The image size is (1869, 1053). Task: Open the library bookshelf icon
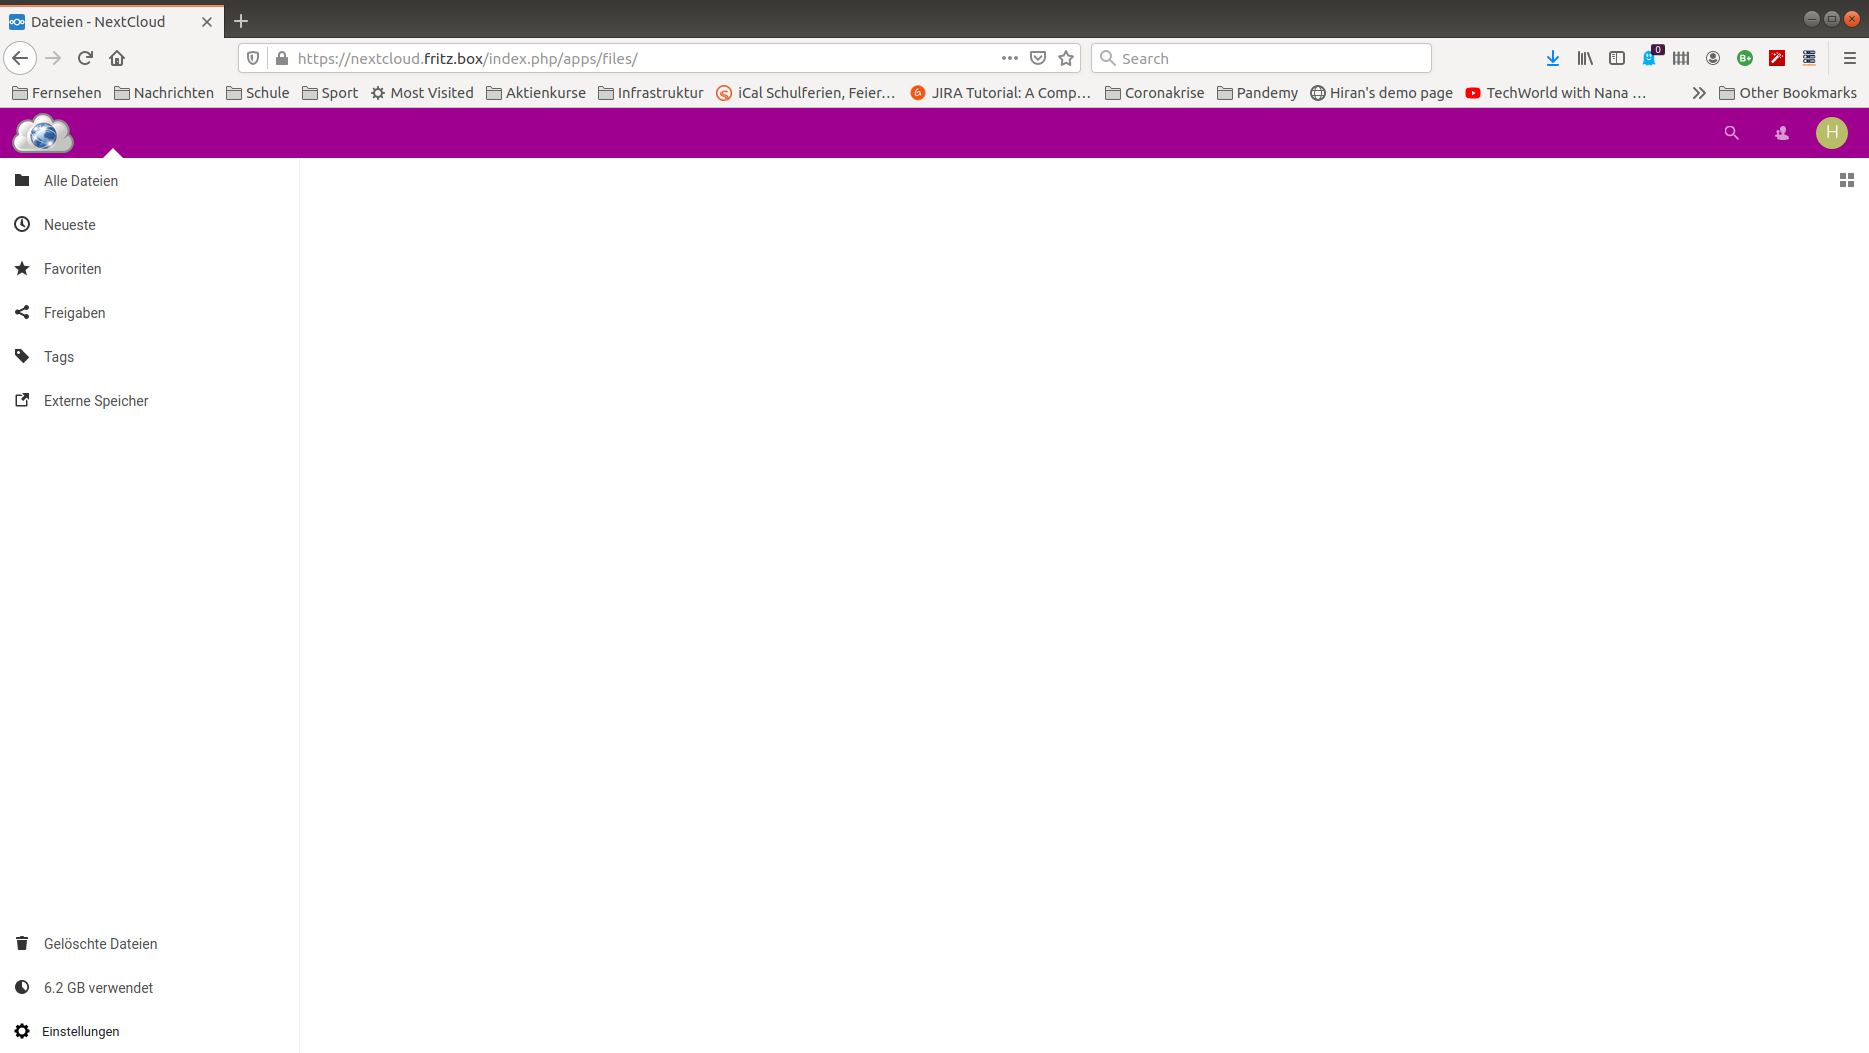click(x=1585, y=58)
